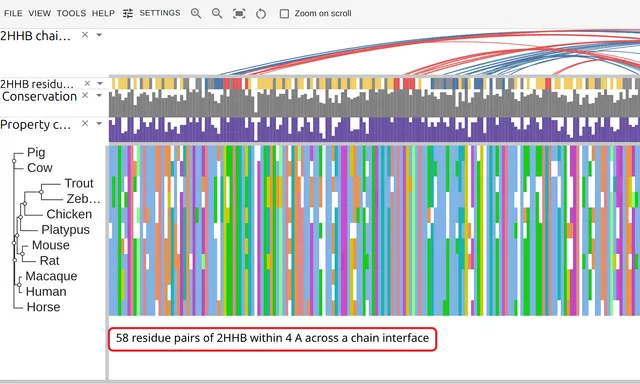The image size is (640, 384).
Task: Open the 2HHB chain track dropdown arrow
Action: pos(99,35)
